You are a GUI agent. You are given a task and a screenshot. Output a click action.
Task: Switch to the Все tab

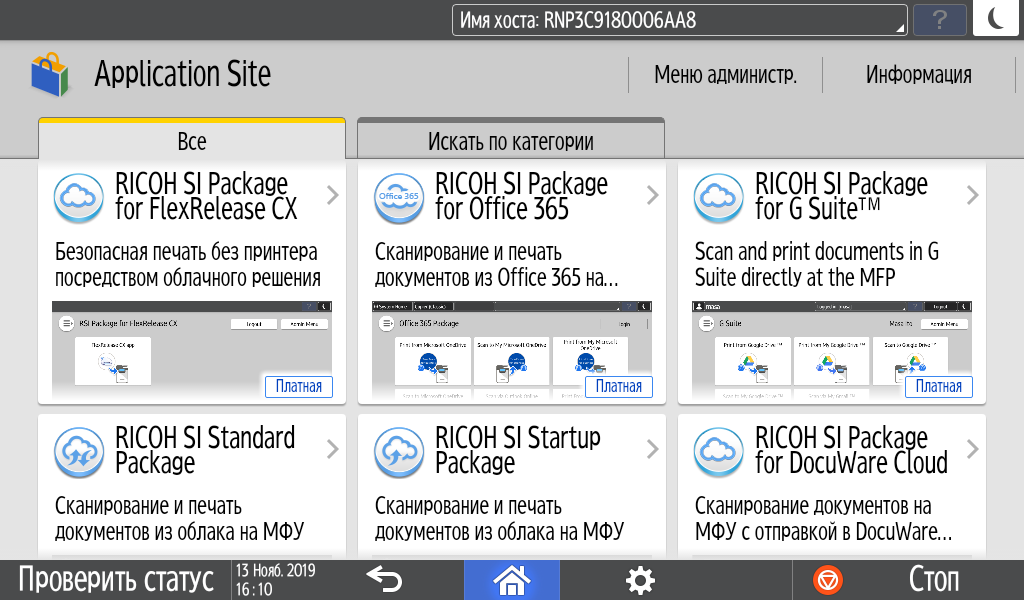[x=192, y=139]
